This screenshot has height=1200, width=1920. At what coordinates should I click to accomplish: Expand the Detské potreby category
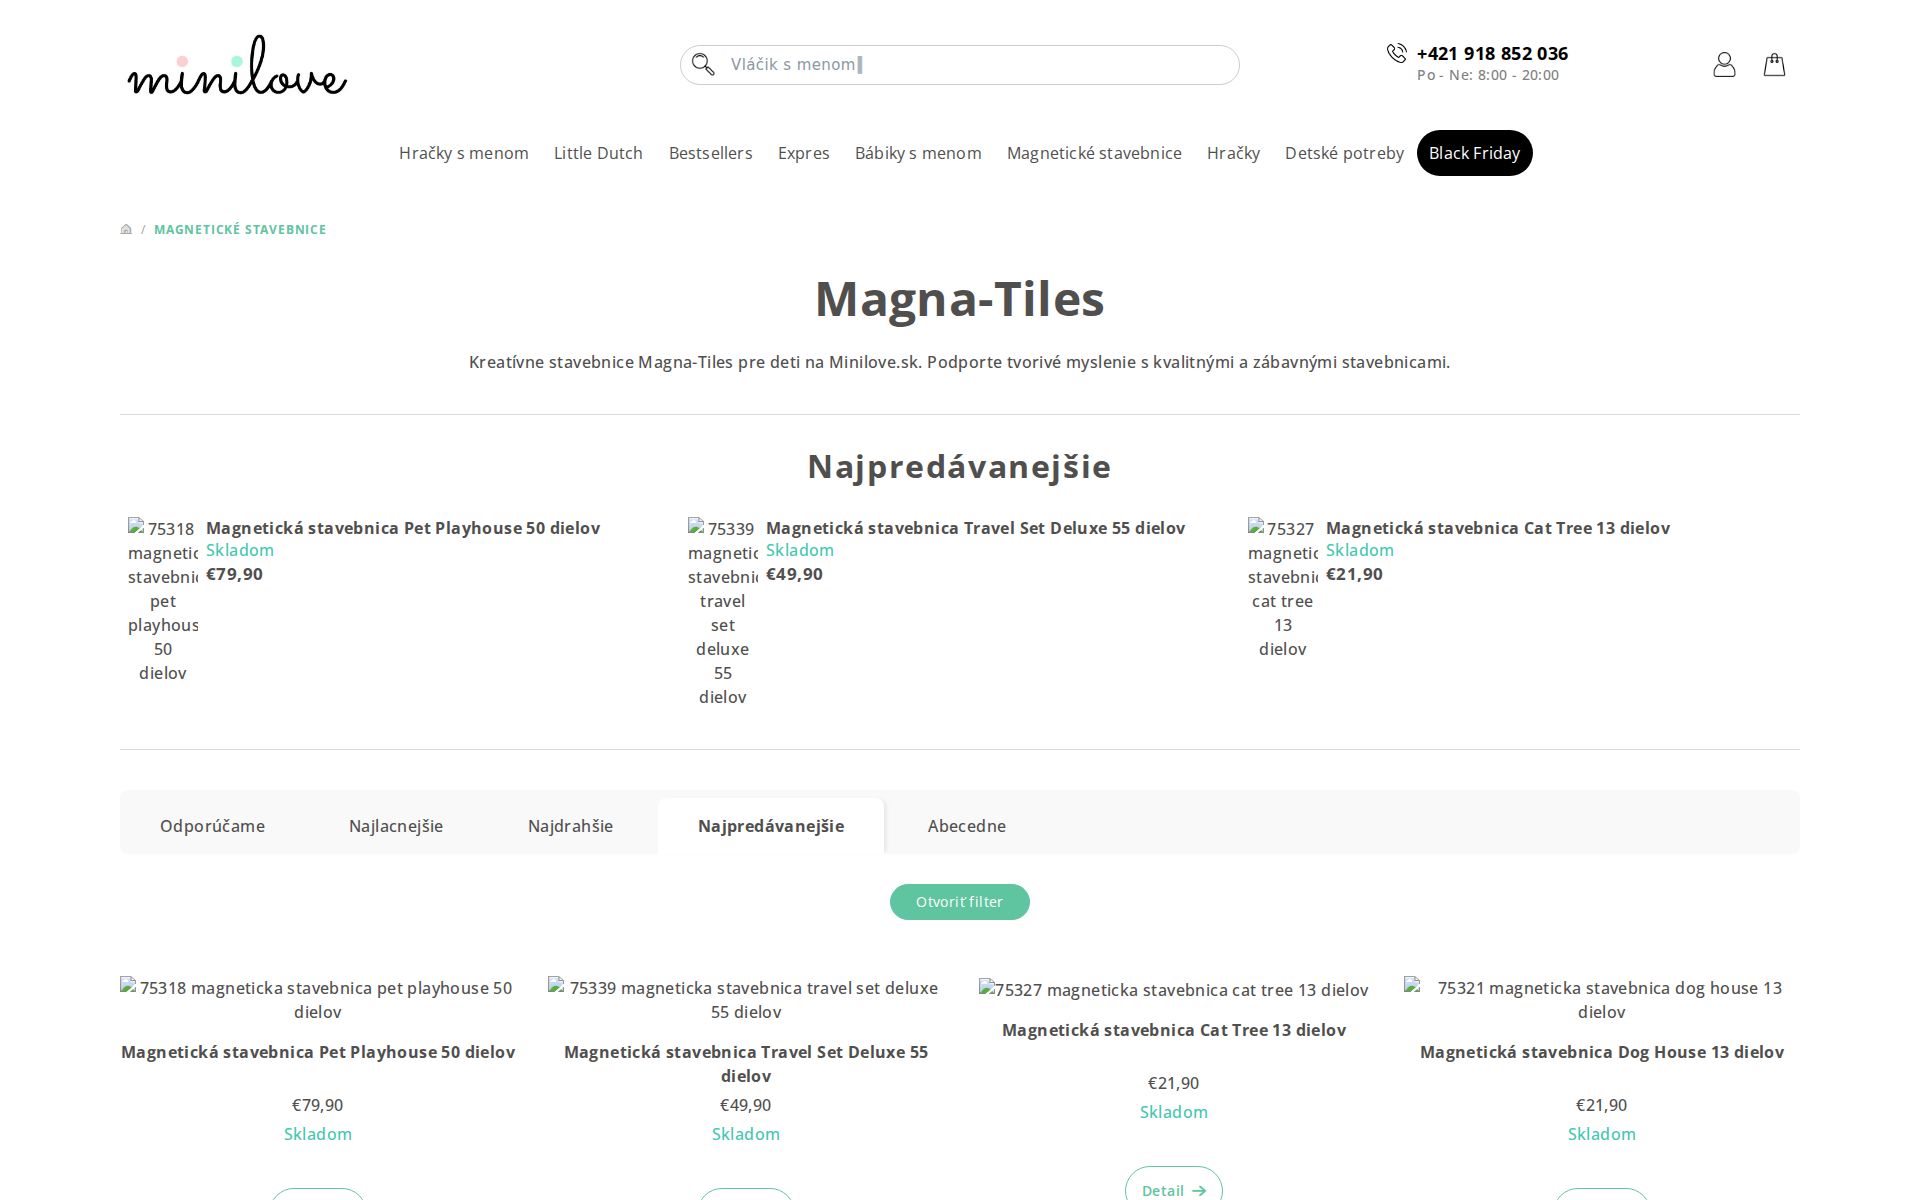[1344, 153]
